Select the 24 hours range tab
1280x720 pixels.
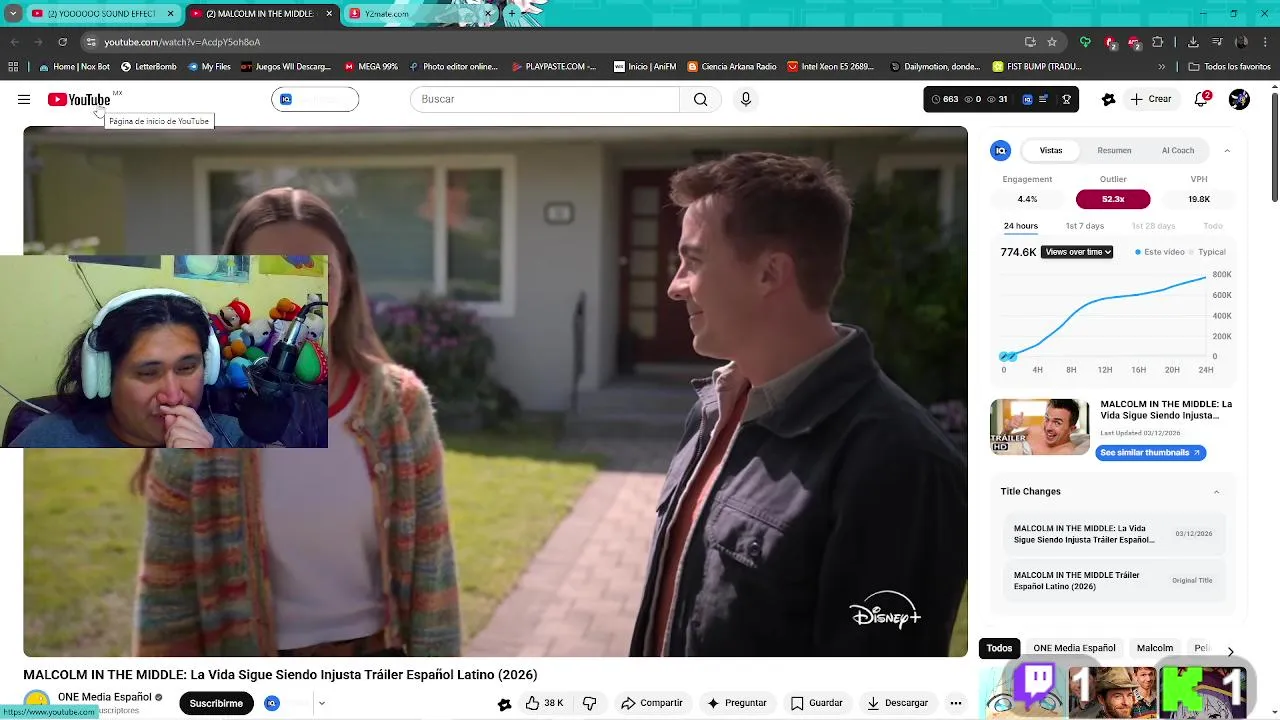[x=1021, y=226]
